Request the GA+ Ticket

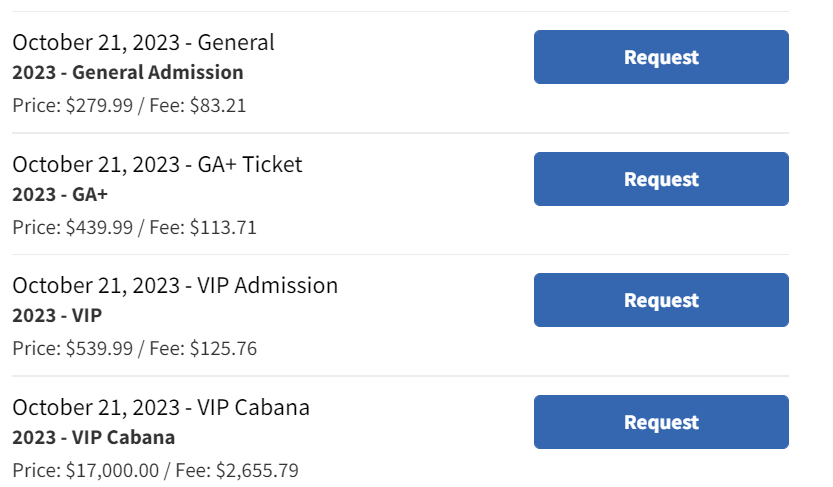click(661, 179)
